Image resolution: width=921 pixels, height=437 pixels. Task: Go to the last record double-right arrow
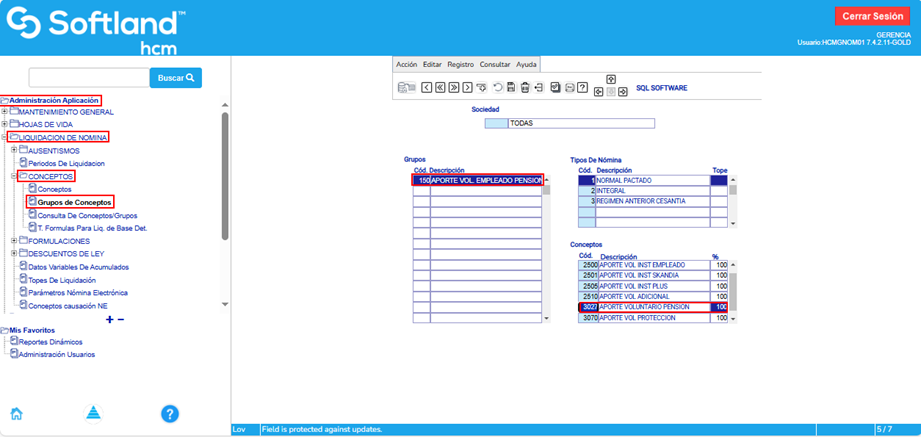(454, 88)
